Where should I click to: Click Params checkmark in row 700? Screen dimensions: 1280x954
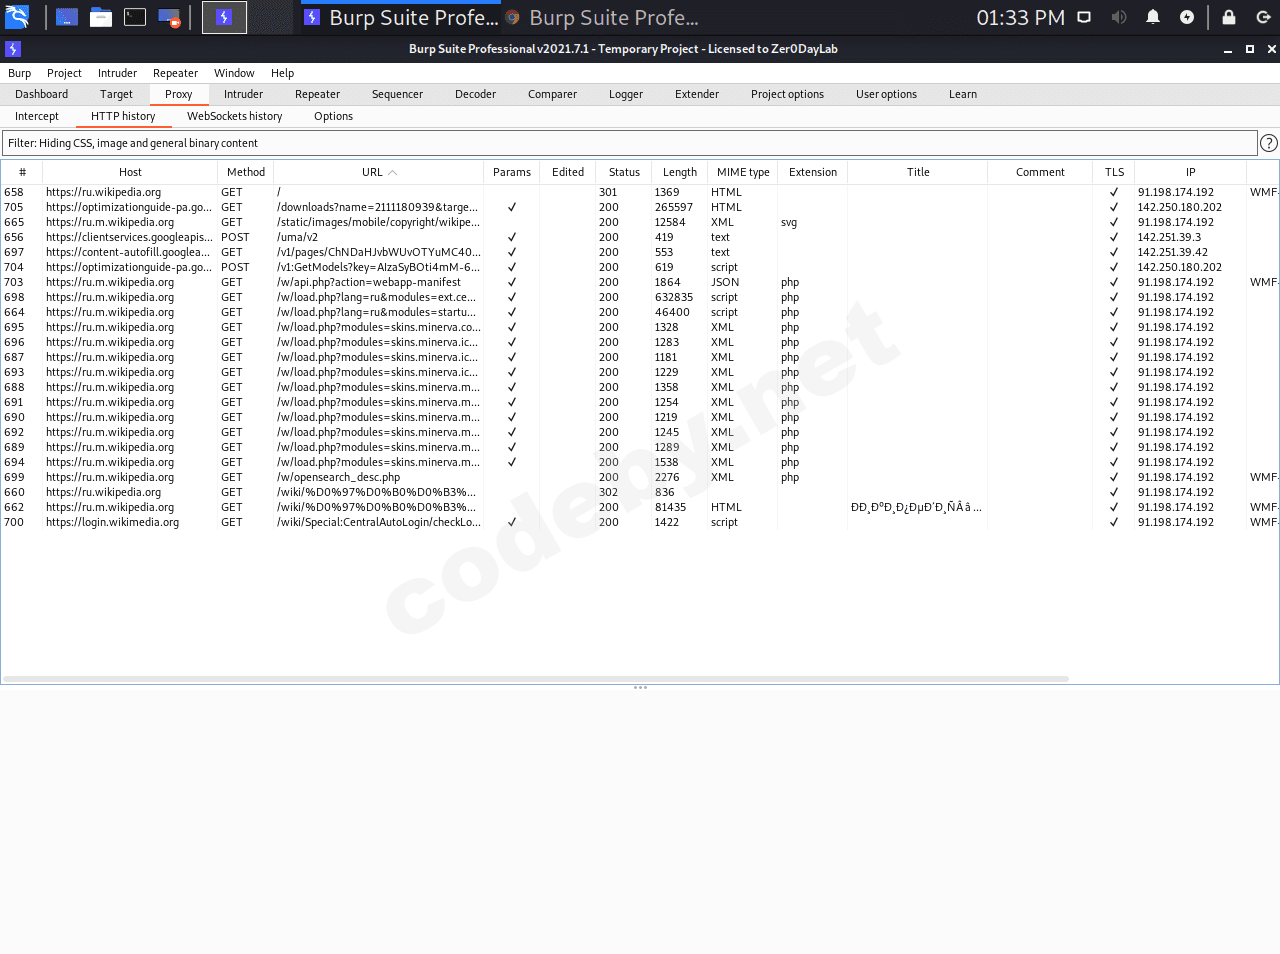click(512, 522)
